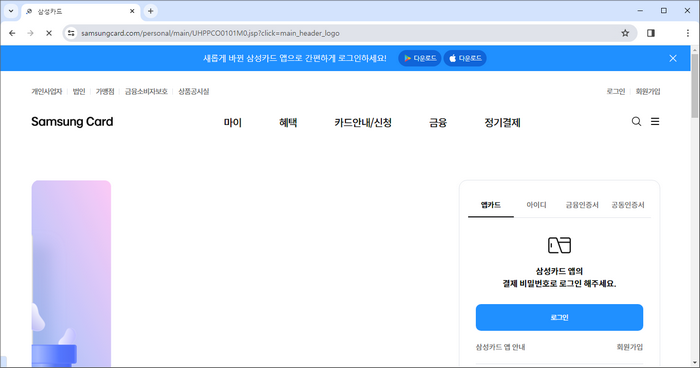Image resolution: width=700 pixels, height=368 pixels.
Task: Click the blue 로그인 button
Action: tap(559, 318)
